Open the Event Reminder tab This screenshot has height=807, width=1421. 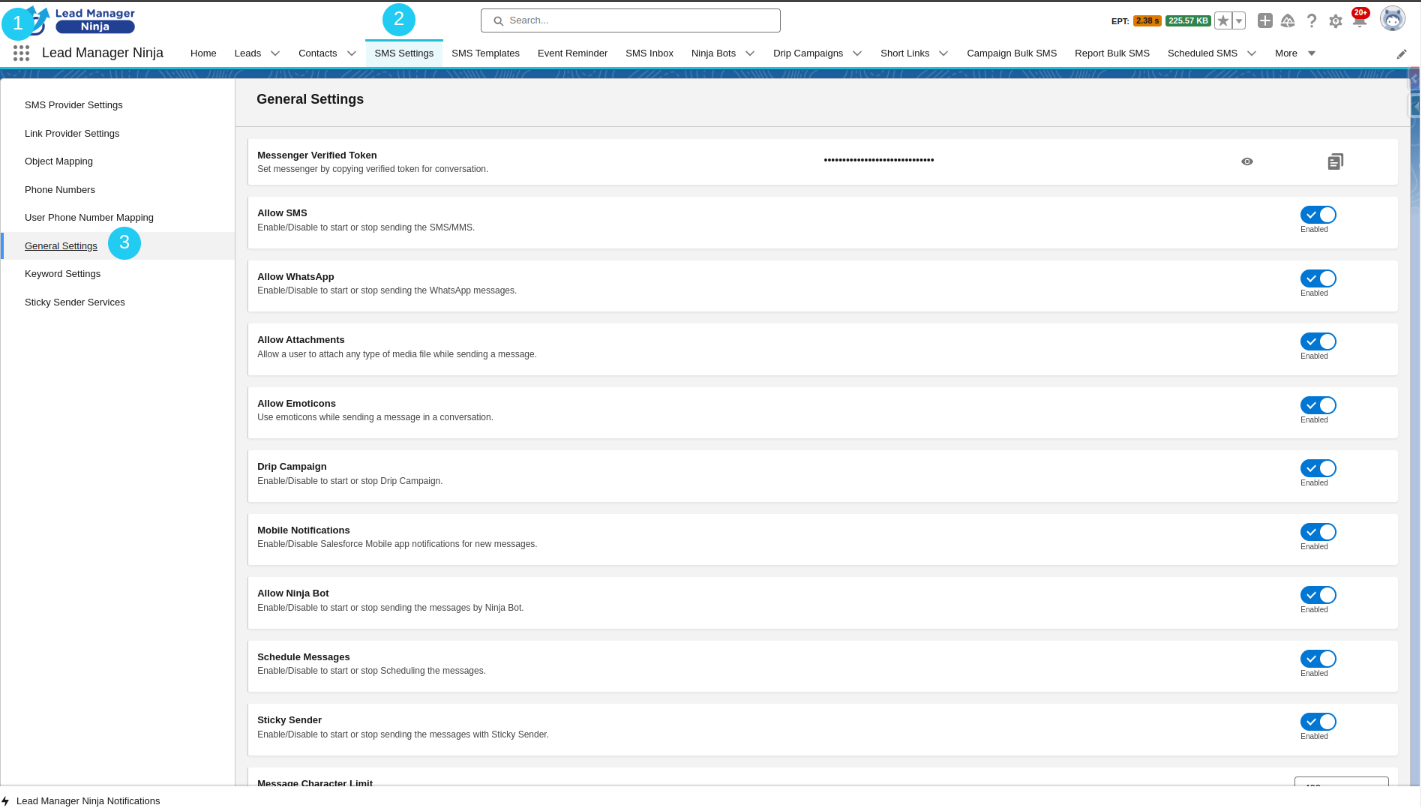(572, 53)
